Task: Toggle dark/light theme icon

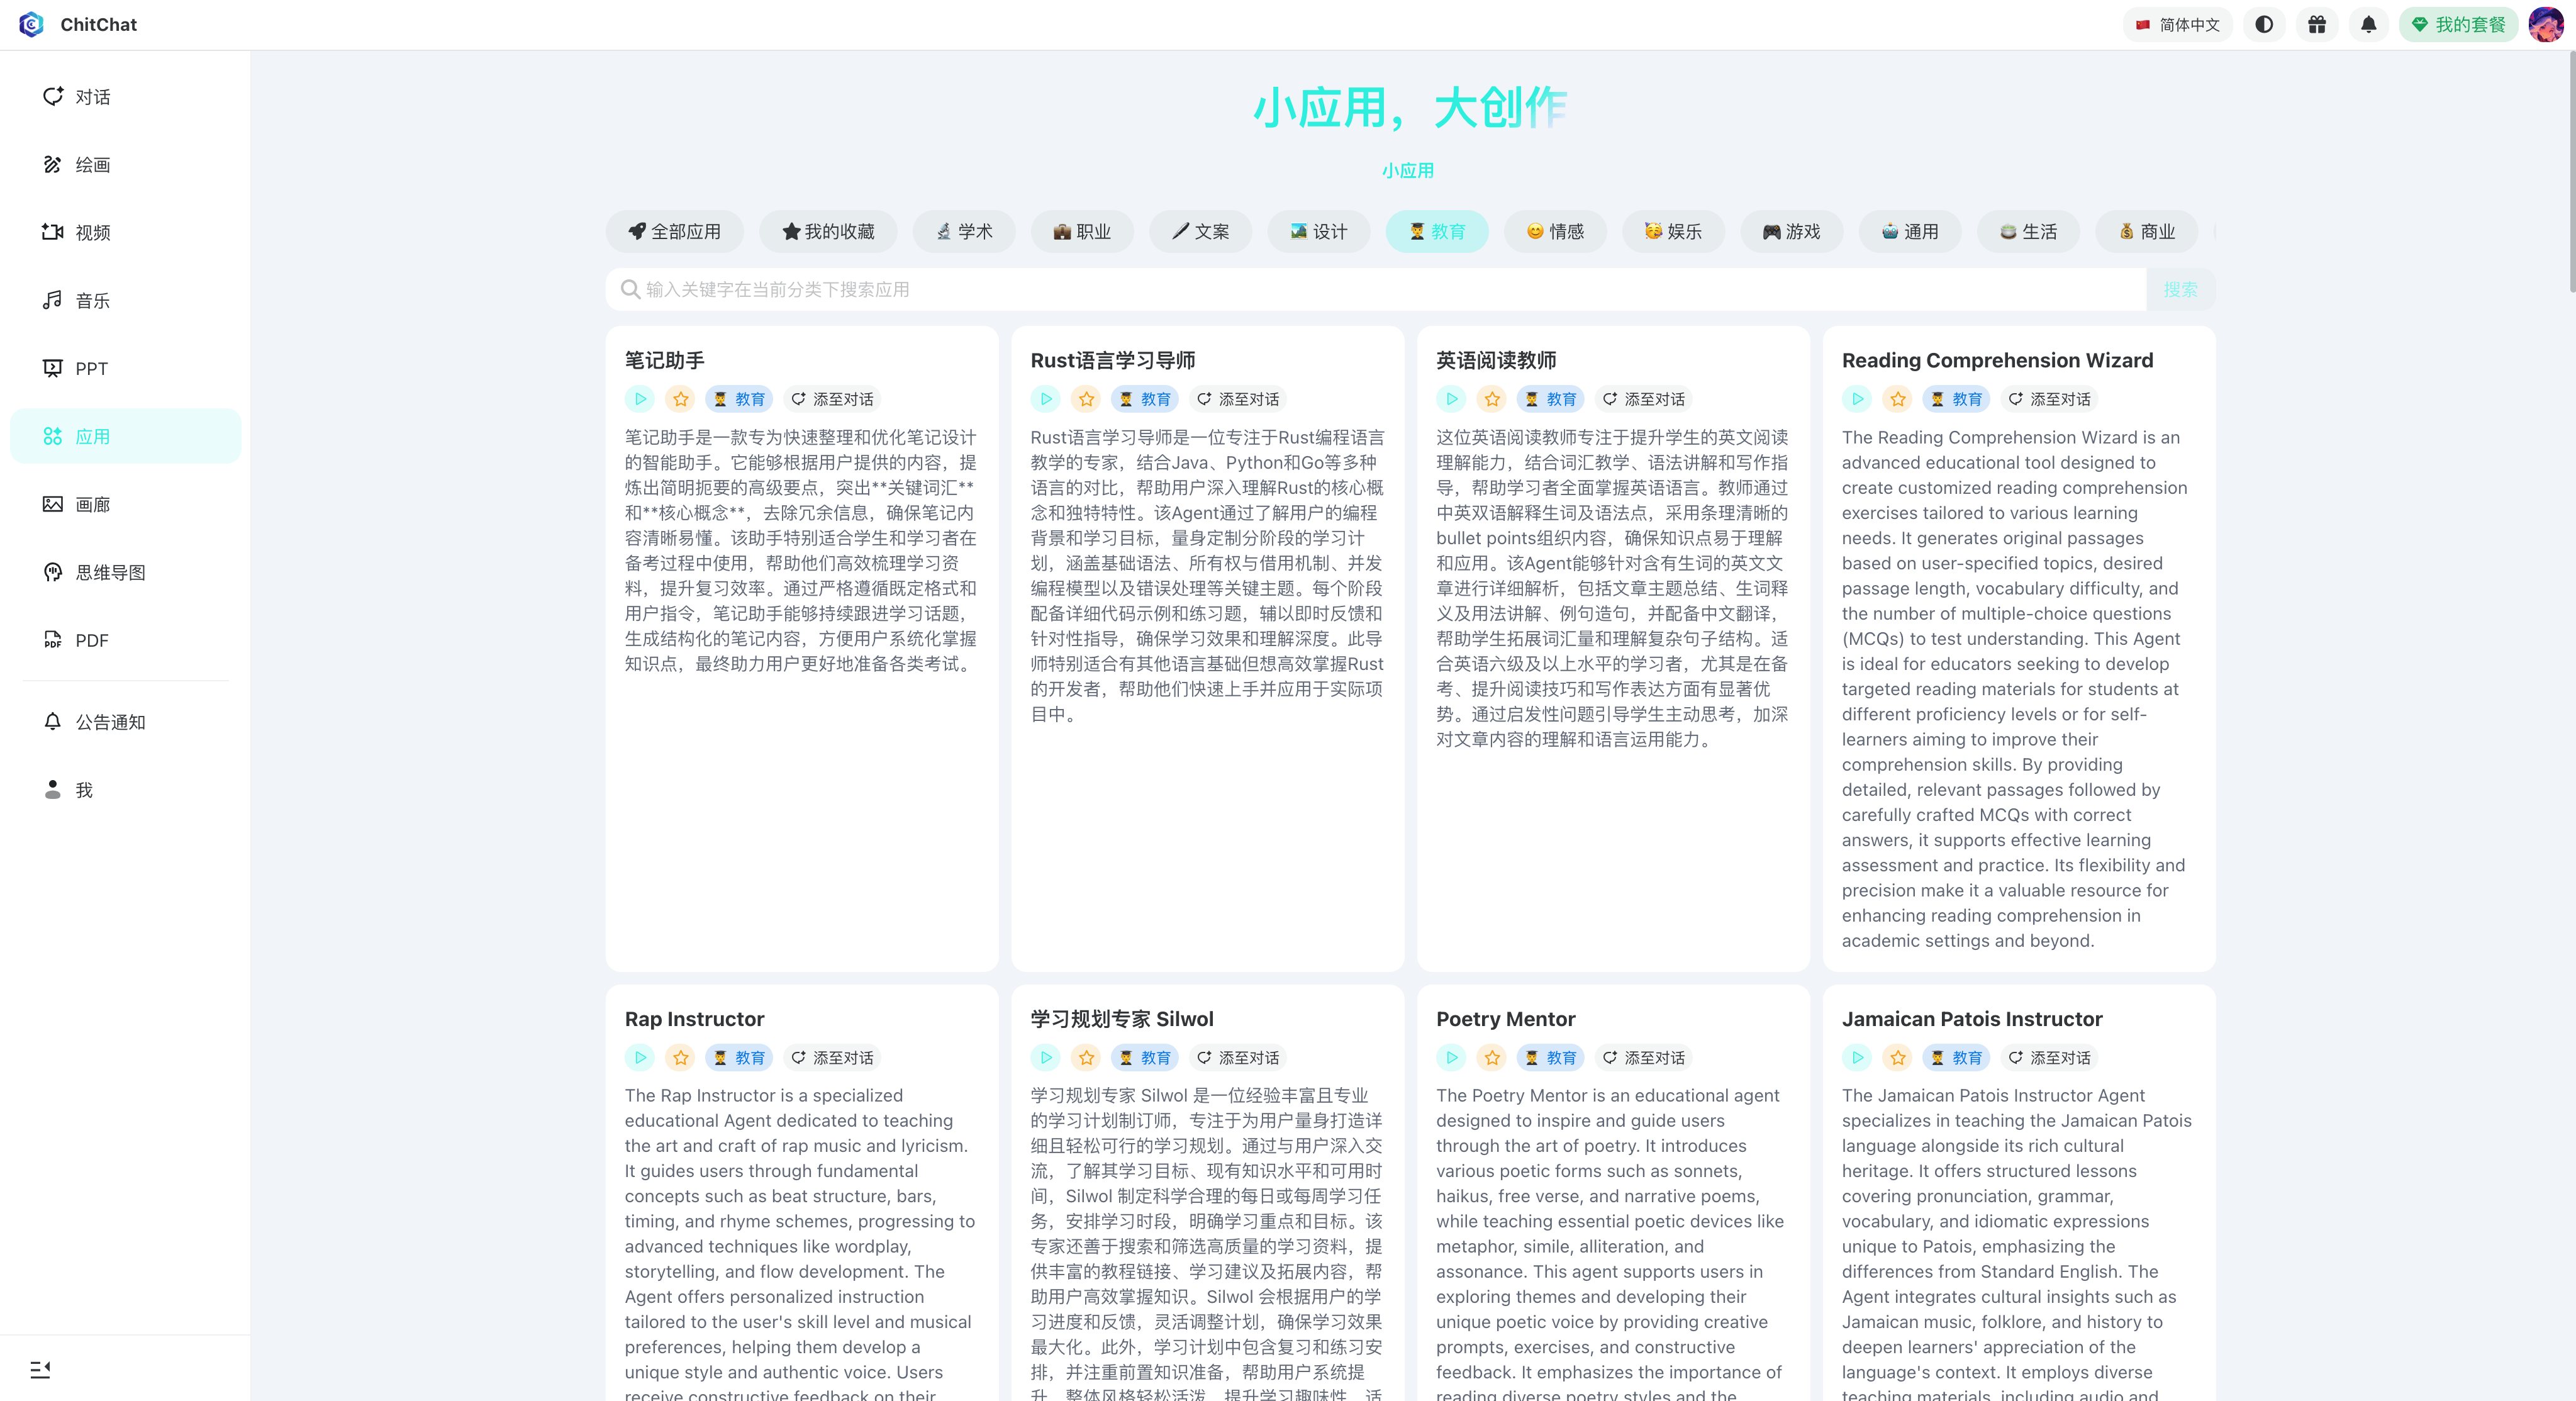Action: 2264,24
